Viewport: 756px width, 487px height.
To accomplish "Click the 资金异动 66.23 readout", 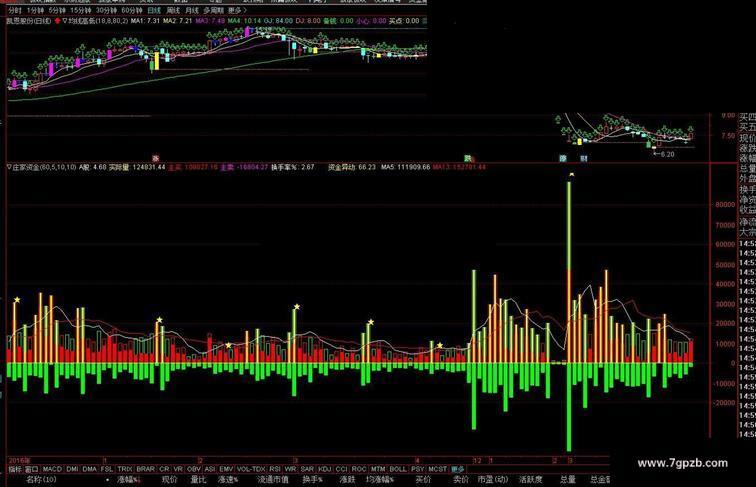I will (x=351, y=167).
